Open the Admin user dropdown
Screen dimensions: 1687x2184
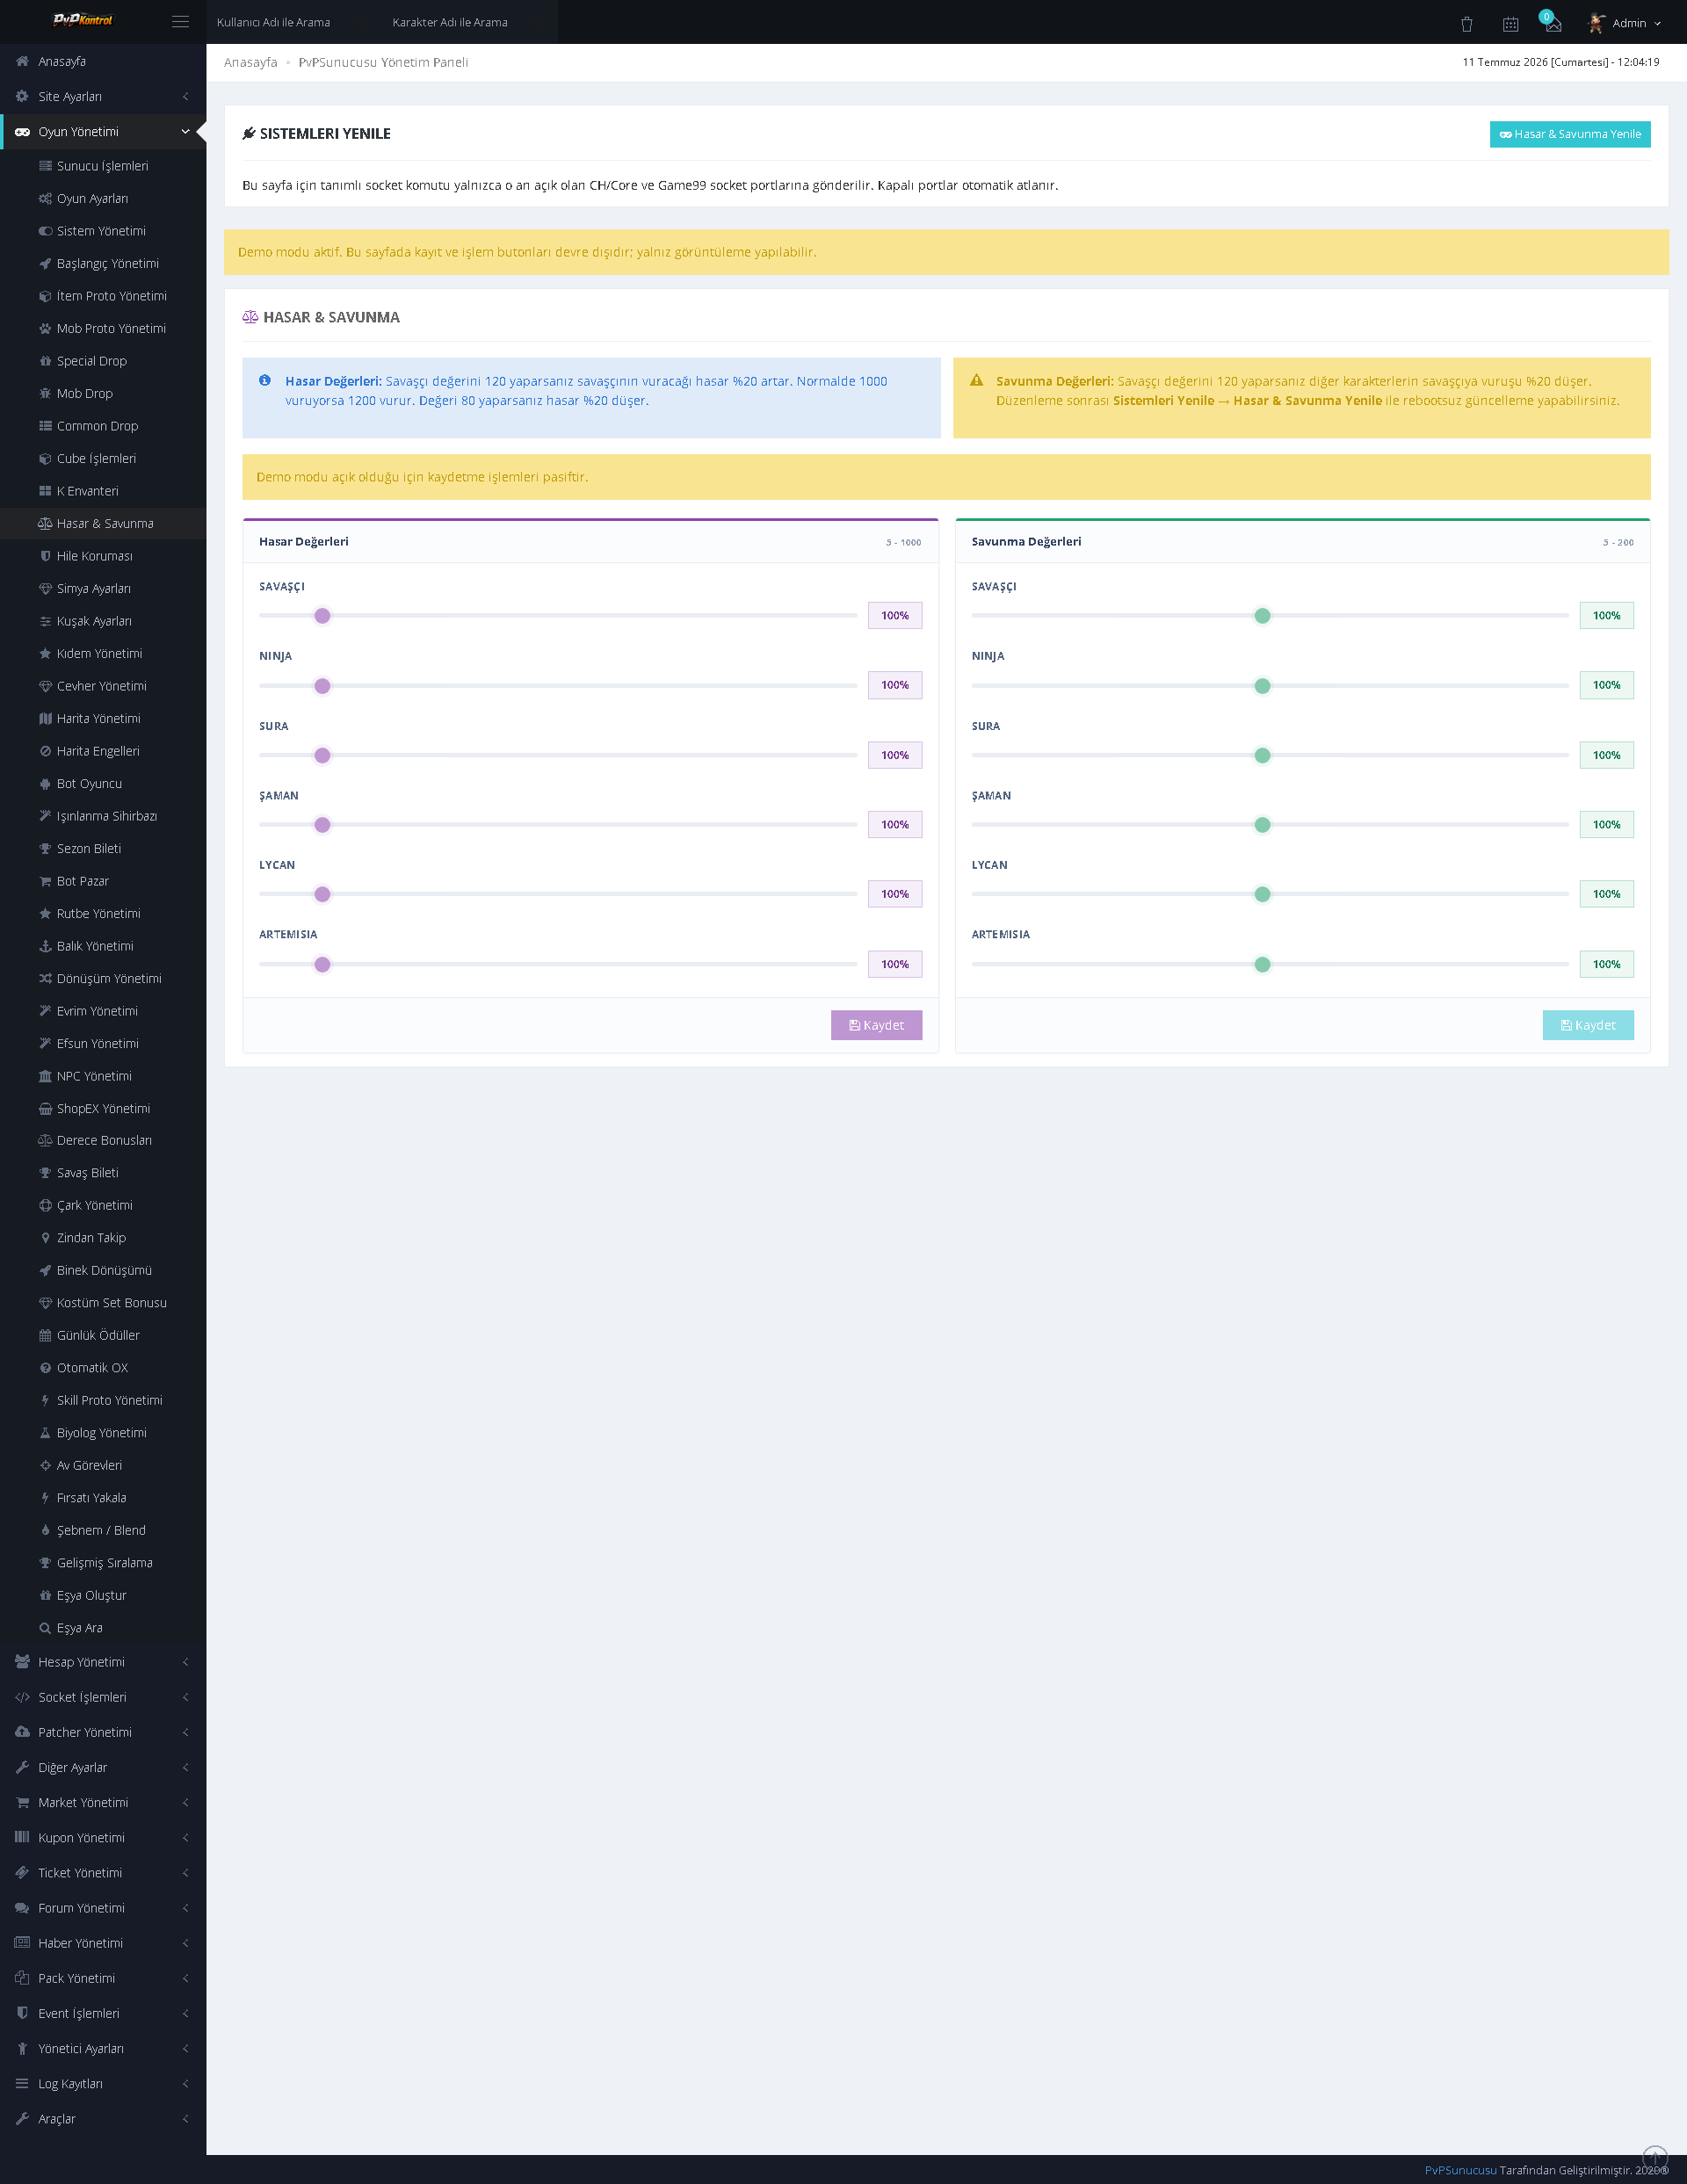[x=1625, y=23]
